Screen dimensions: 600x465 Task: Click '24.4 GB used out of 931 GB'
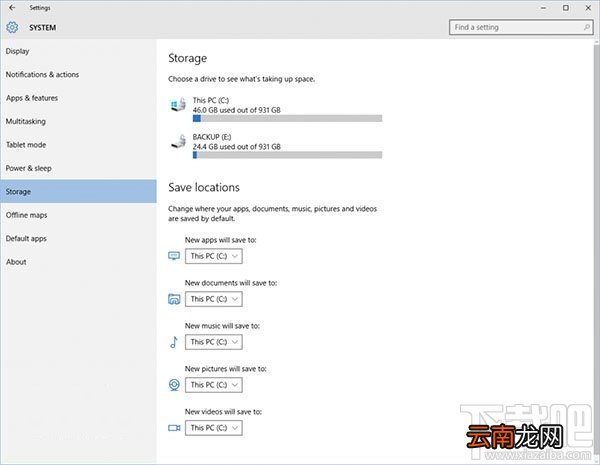[x=236, y=147]
